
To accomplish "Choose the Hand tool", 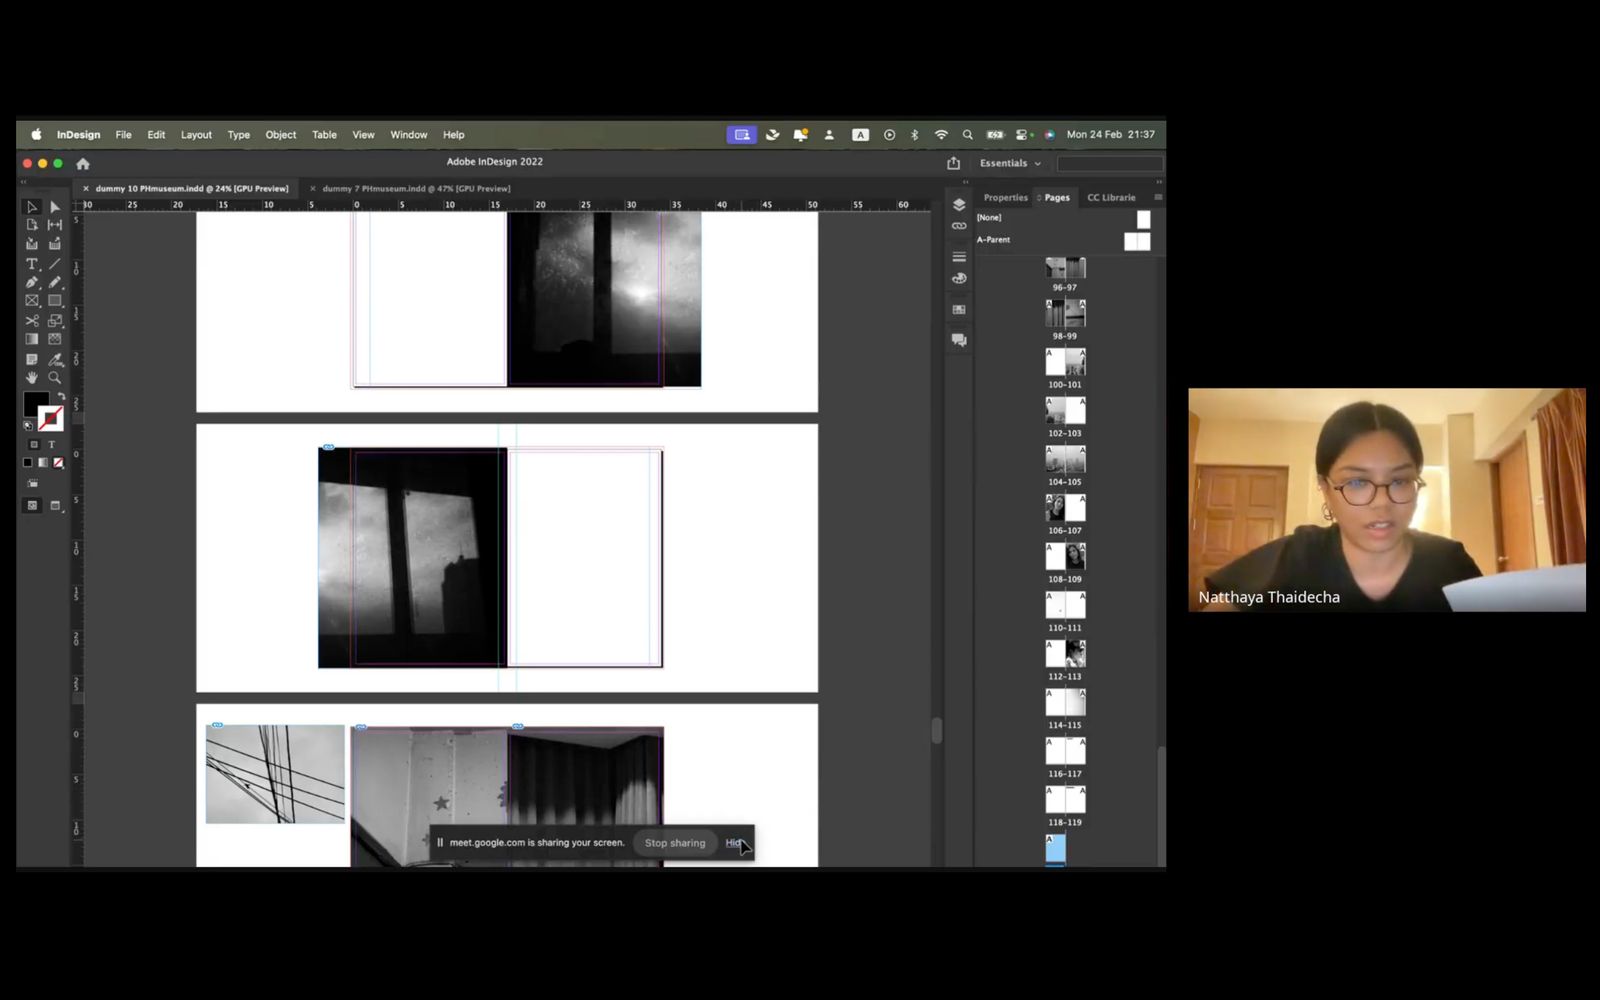I will point(31,378).
